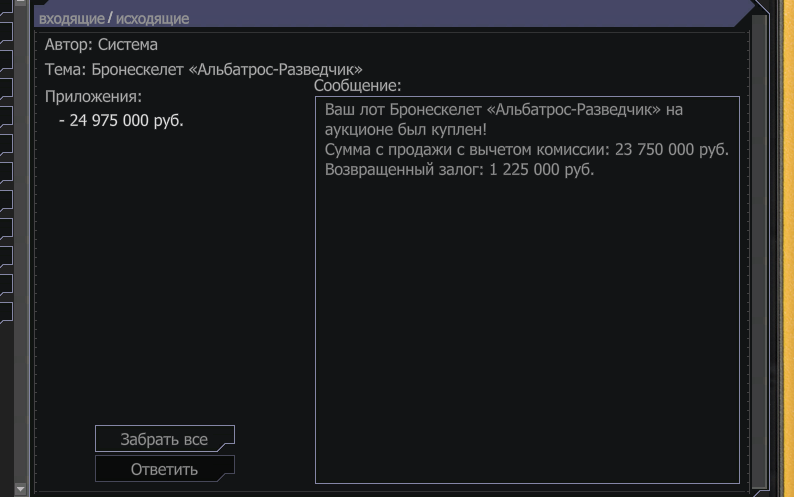
Task: Click inside the empty Сообщение text box area
Action: 527,329
